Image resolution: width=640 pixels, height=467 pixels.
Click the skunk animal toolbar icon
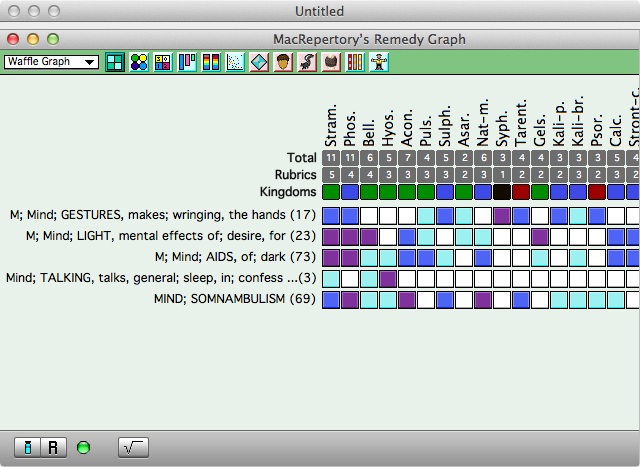(307, 62)
